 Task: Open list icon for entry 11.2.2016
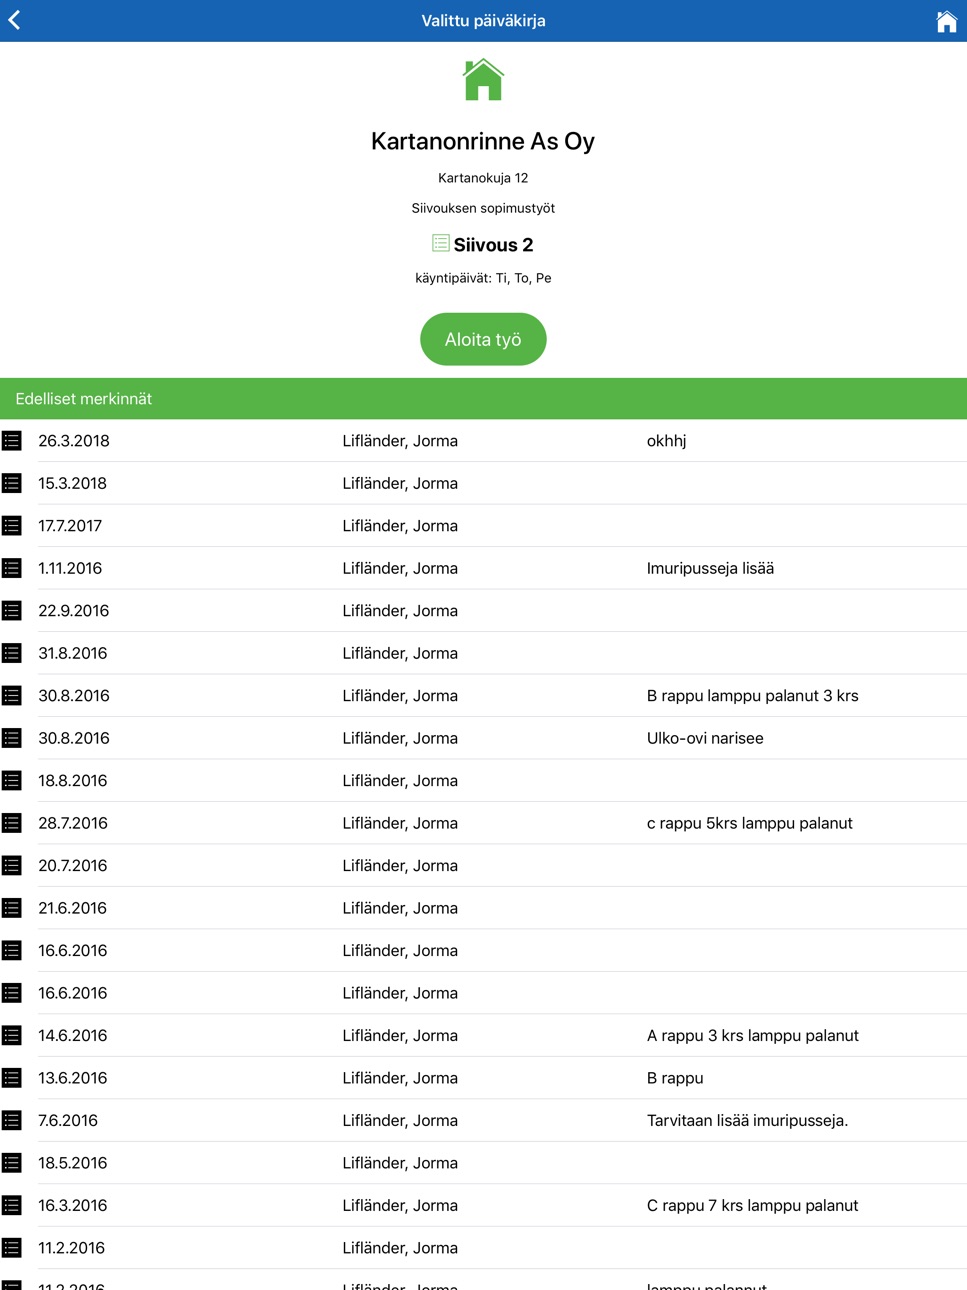click(12, 1248)
